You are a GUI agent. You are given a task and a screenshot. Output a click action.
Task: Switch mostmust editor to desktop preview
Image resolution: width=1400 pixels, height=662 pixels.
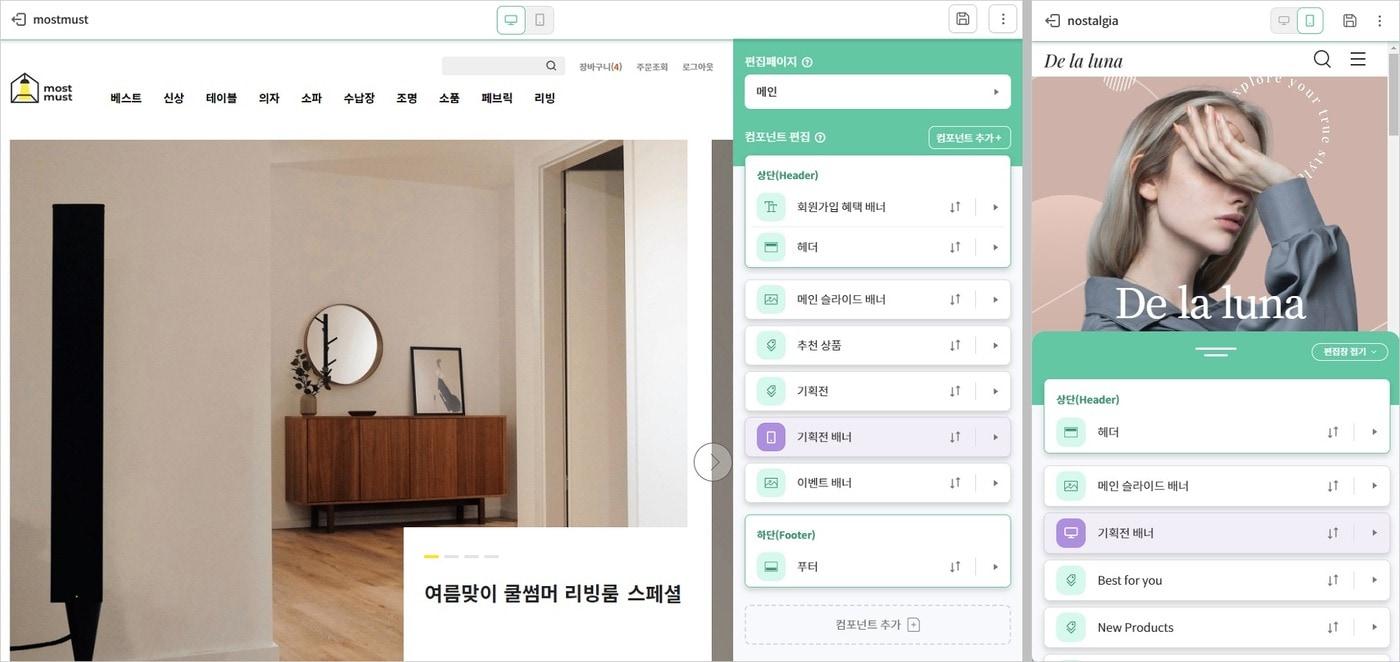point(511,20)
